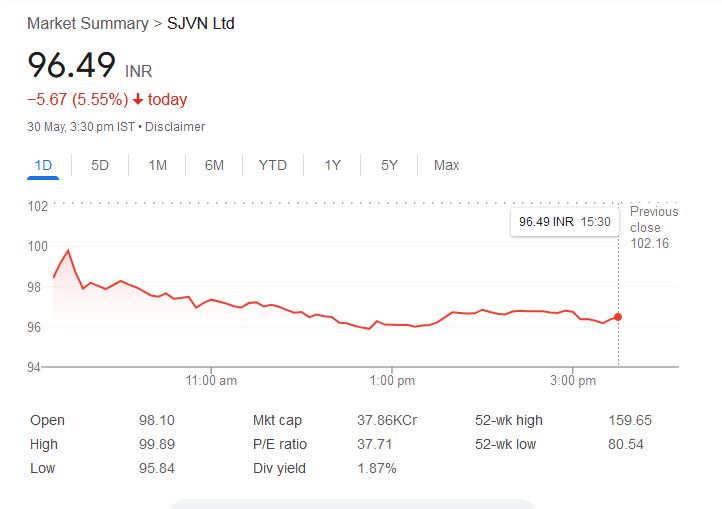Click the 11:00 am time axis label
This screenshot has height=509, width=722.
pos(212,381)
